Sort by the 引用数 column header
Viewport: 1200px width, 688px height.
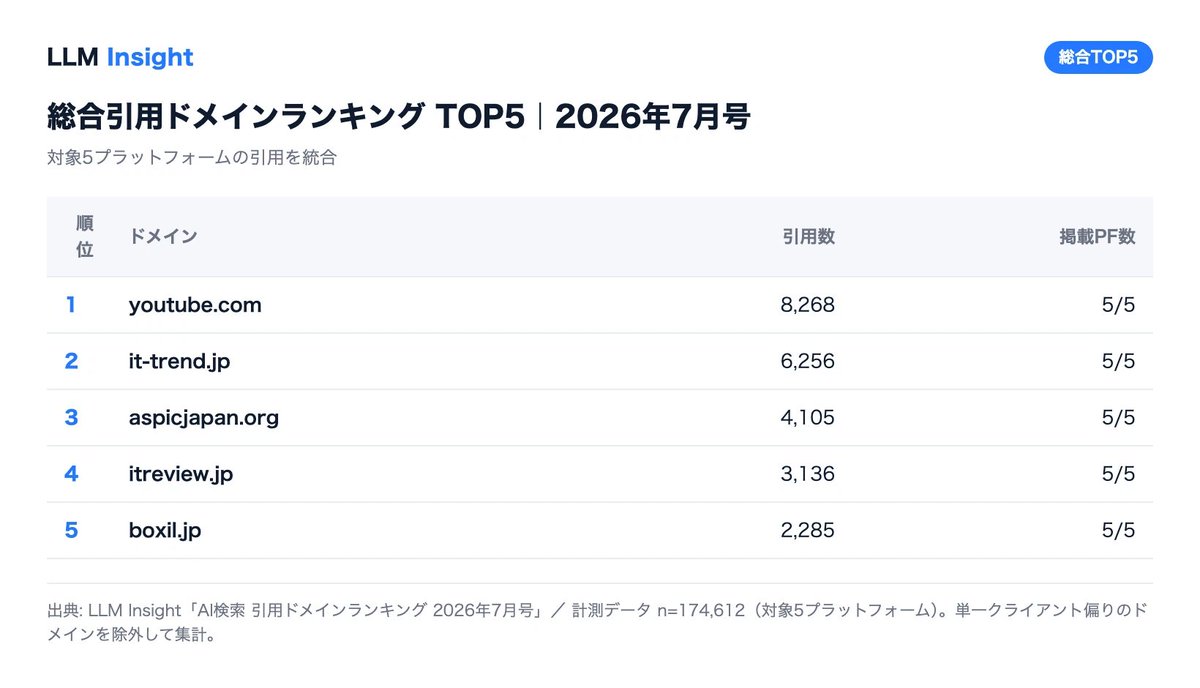(x=808, y=236)
